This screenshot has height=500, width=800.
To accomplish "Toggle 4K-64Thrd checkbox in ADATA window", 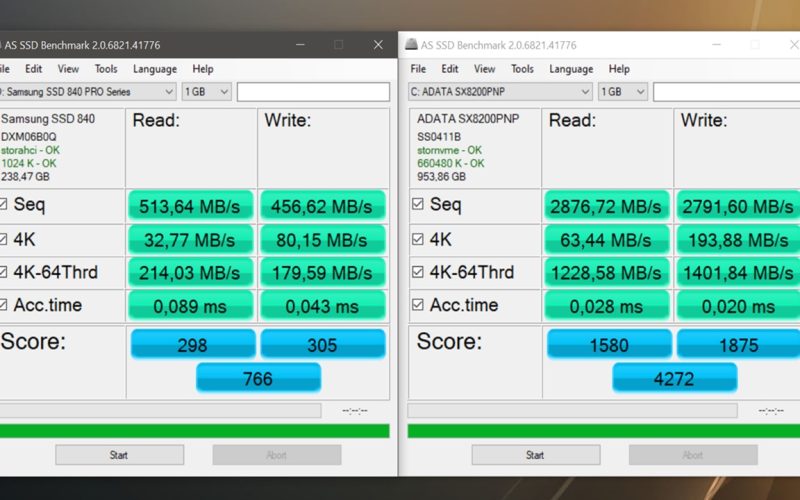I will [417, 272].
